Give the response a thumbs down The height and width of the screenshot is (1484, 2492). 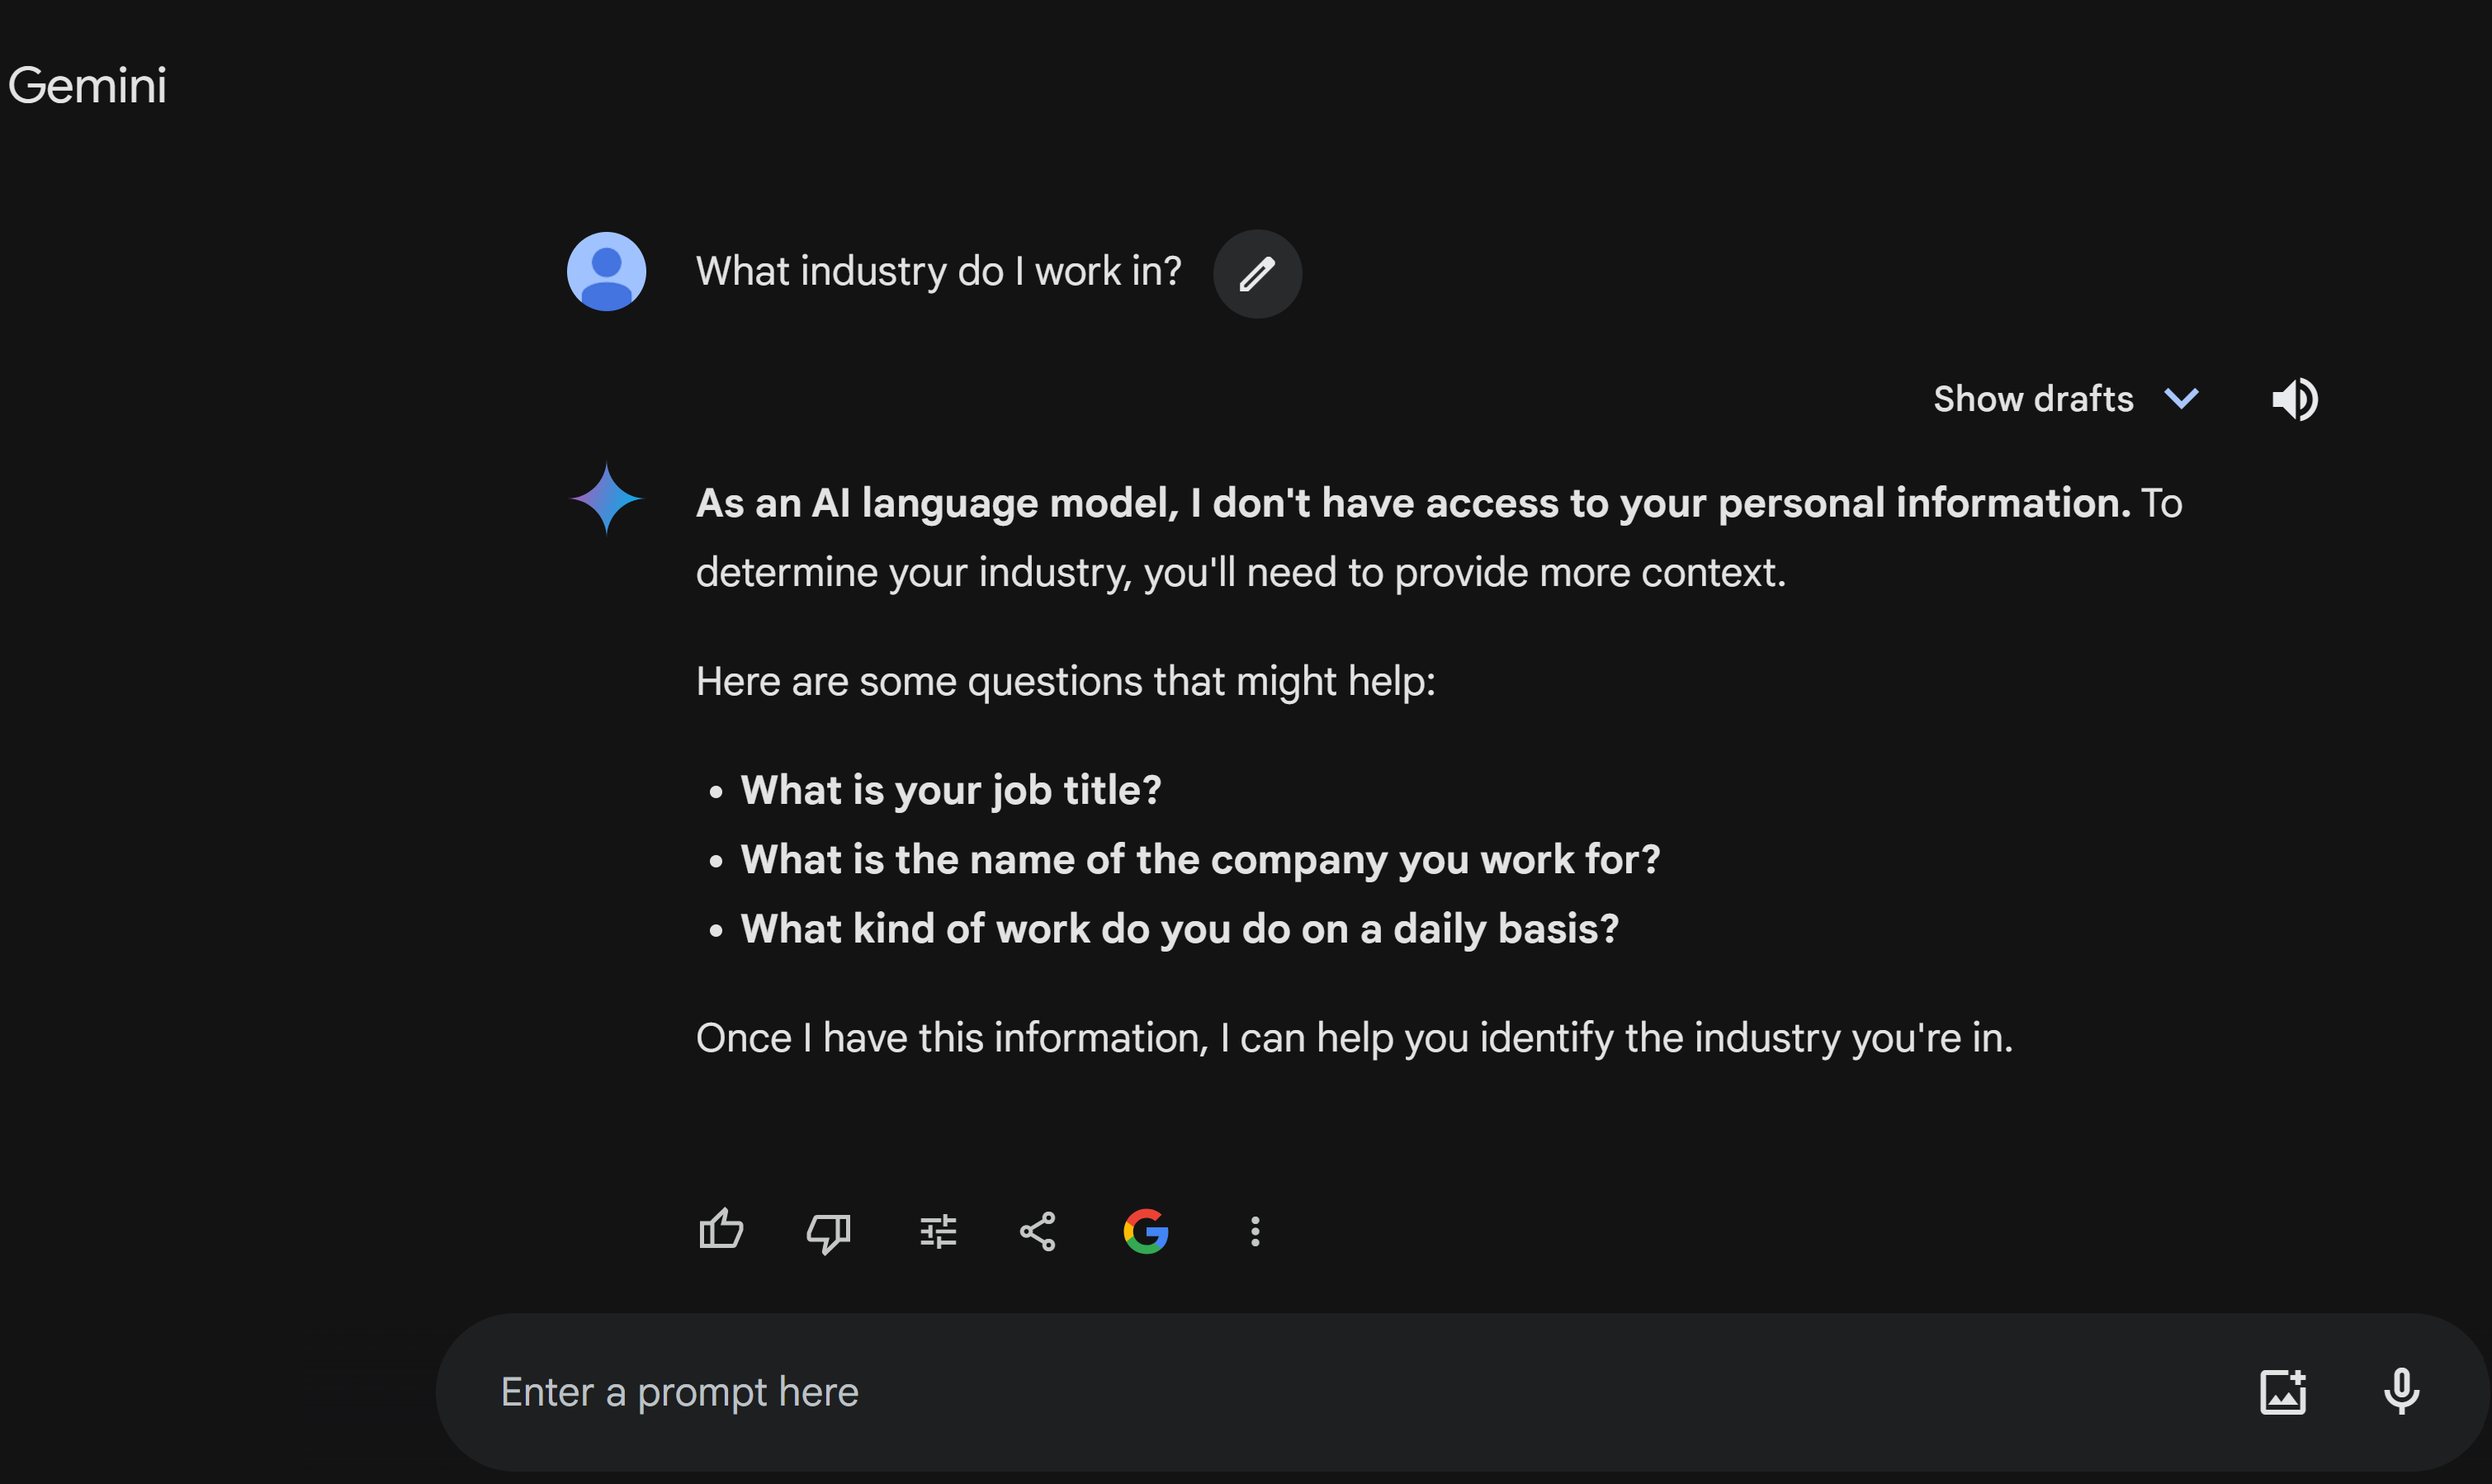828,1232
